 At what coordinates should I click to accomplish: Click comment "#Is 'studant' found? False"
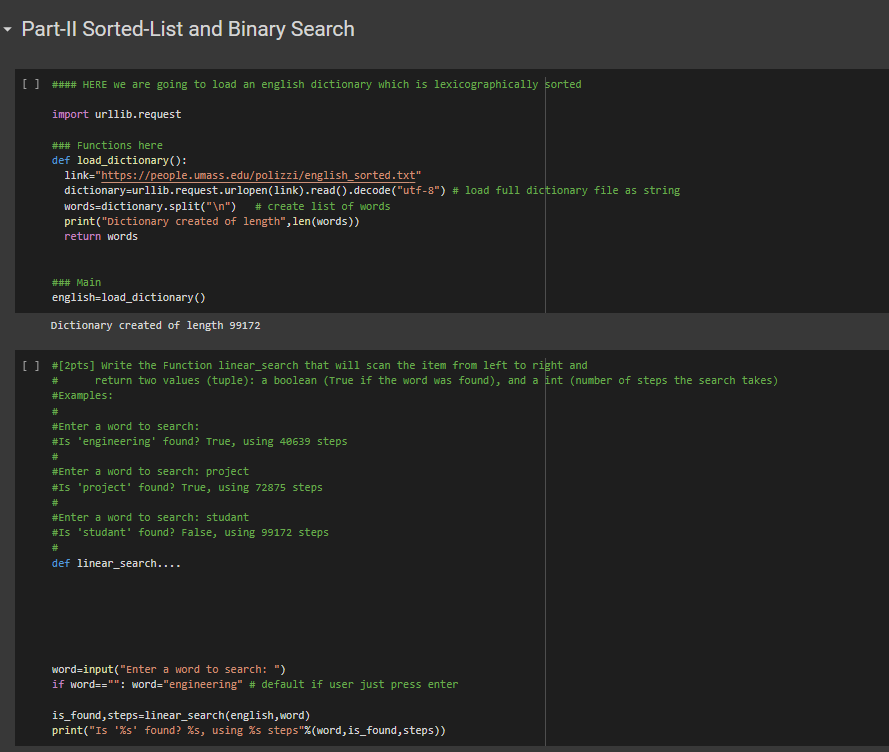coord(190,533)
